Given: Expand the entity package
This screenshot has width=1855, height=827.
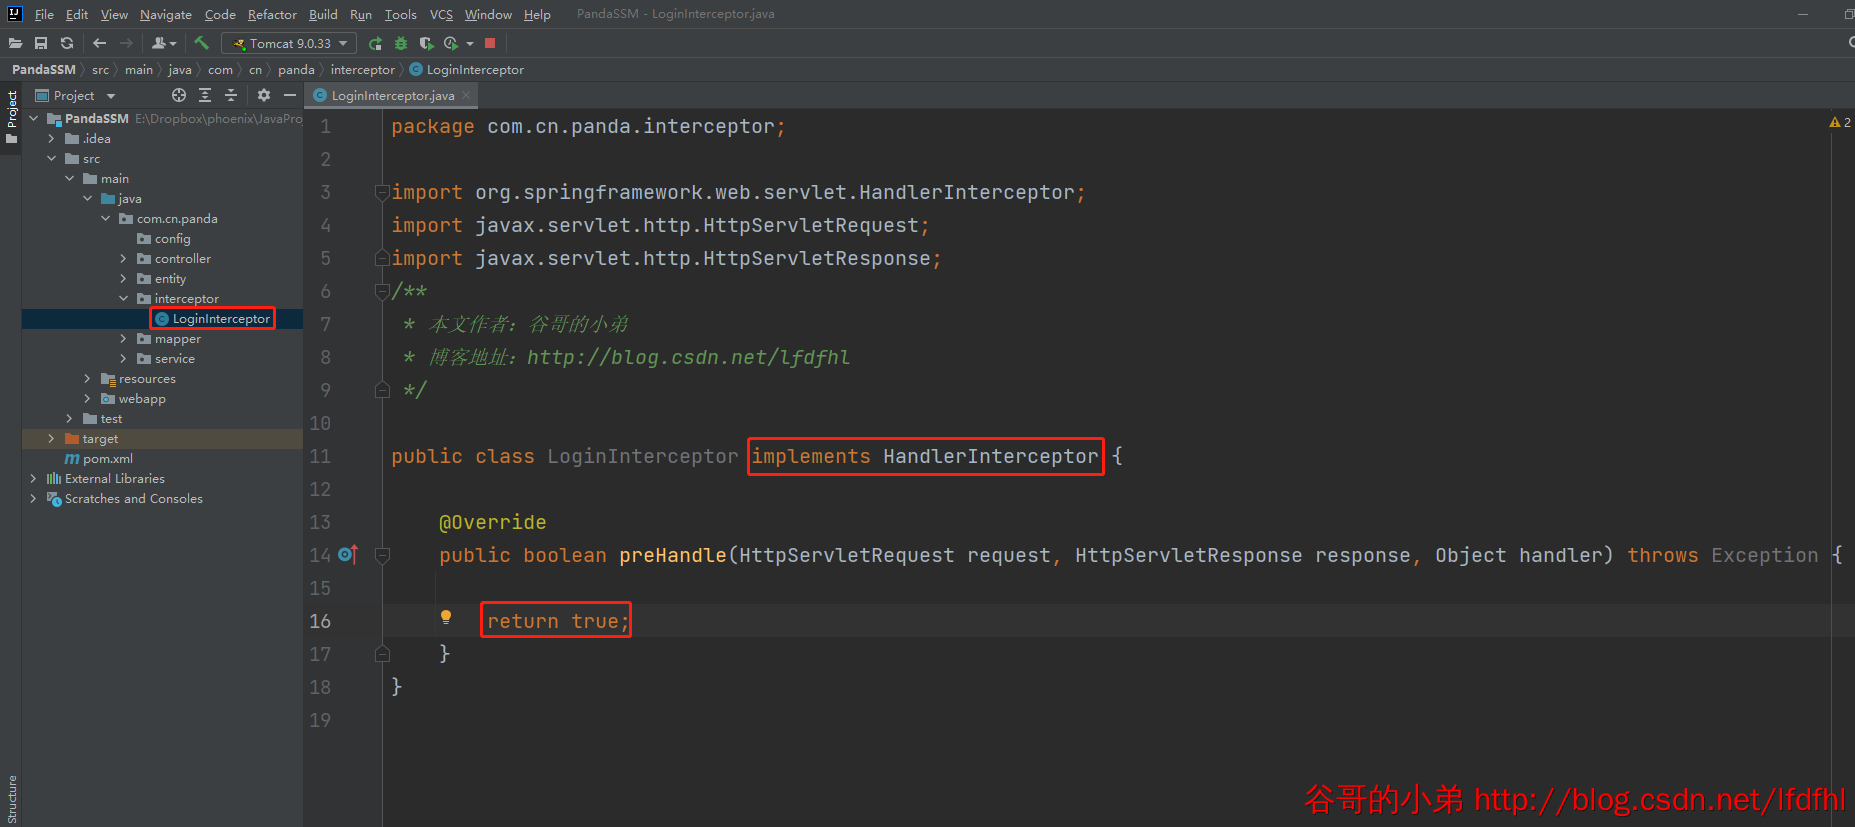Looking at the screenshot, I should pyautogui.click(x=124, y=278).
